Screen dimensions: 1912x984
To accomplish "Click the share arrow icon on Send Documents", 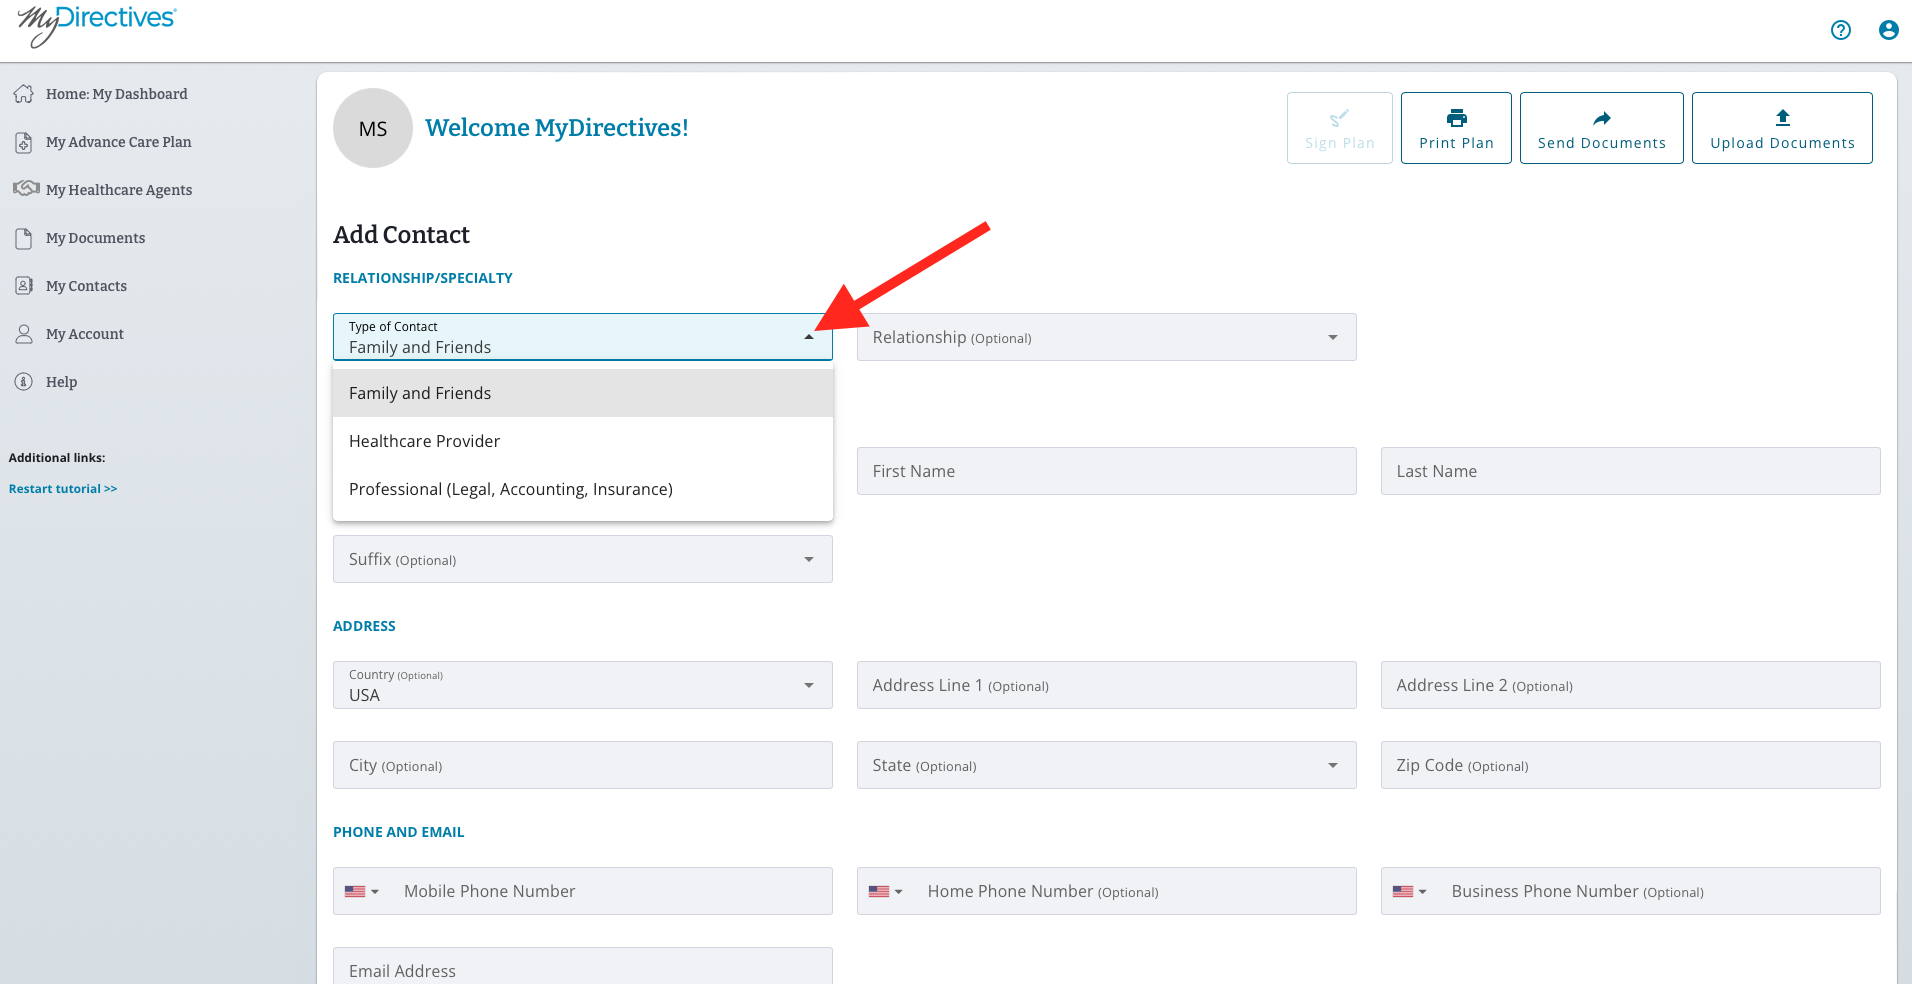I will [x=1602, y=118].
